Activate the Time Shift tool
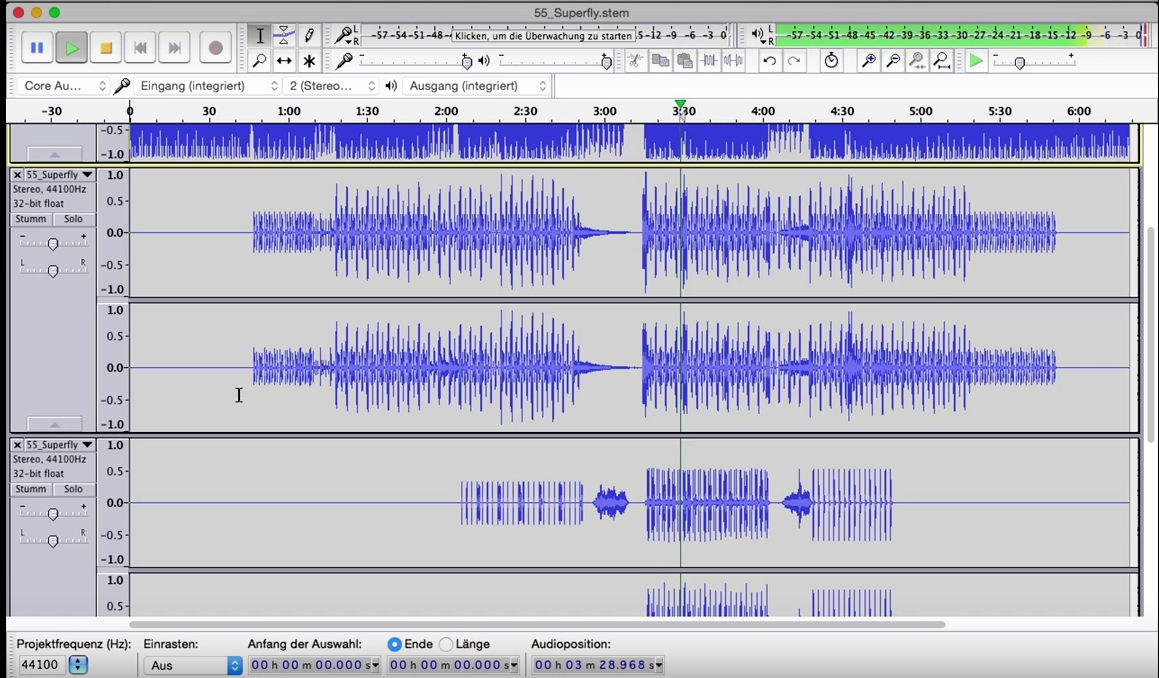Screen dimensions: 1159x678 click(x=284, y=61)
